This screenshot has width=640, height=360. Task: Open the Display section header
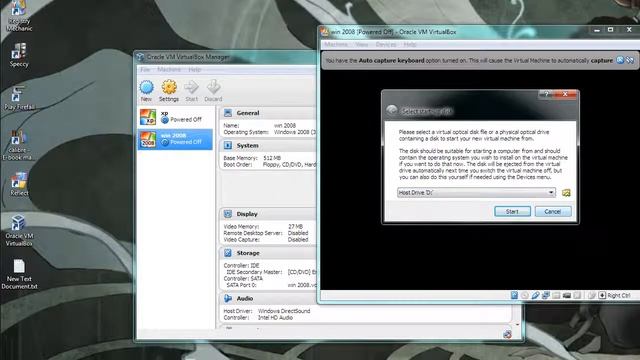point(247,214)
